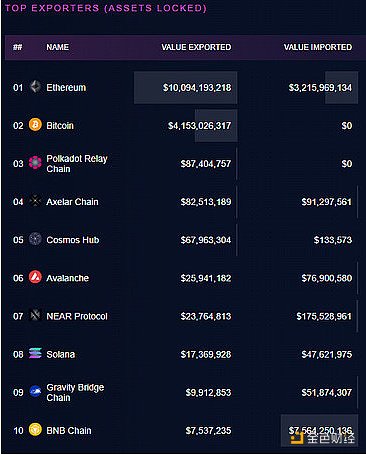Click the Axelar Chain X icon
366x455 pixels.
click(35, 201)
